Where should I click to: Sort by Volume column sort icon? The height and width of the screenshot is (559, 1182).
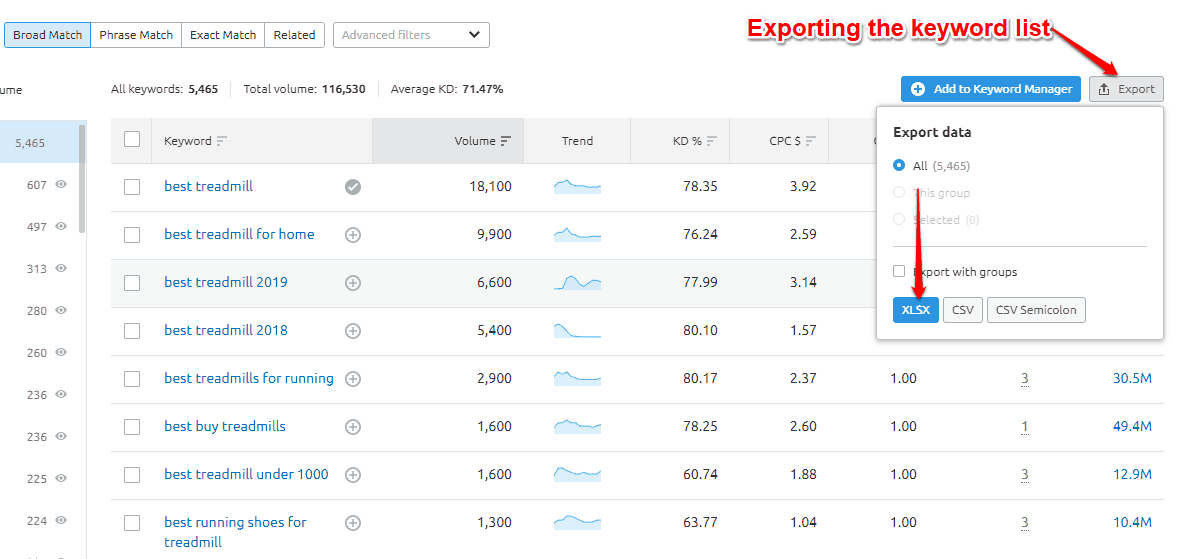point(506,141)
